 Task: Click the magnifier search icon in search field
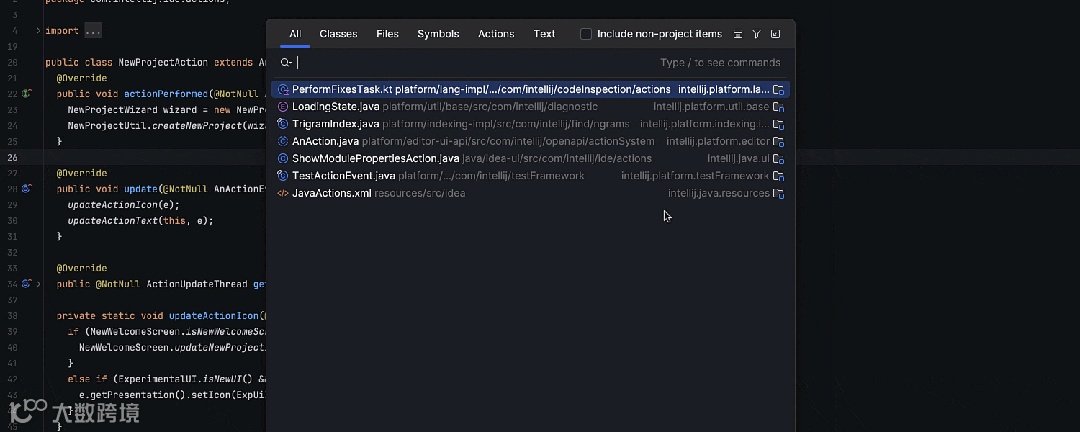[286, 63]
